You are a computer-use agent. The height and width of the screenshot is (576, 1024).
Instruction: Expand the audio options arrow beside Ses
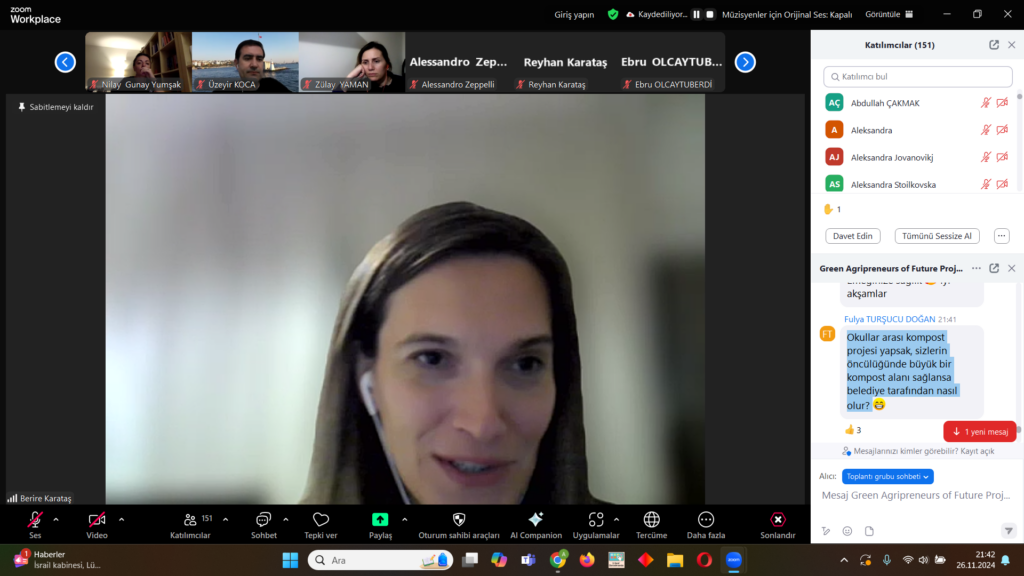pyautogui.click(x=56, y=519)
